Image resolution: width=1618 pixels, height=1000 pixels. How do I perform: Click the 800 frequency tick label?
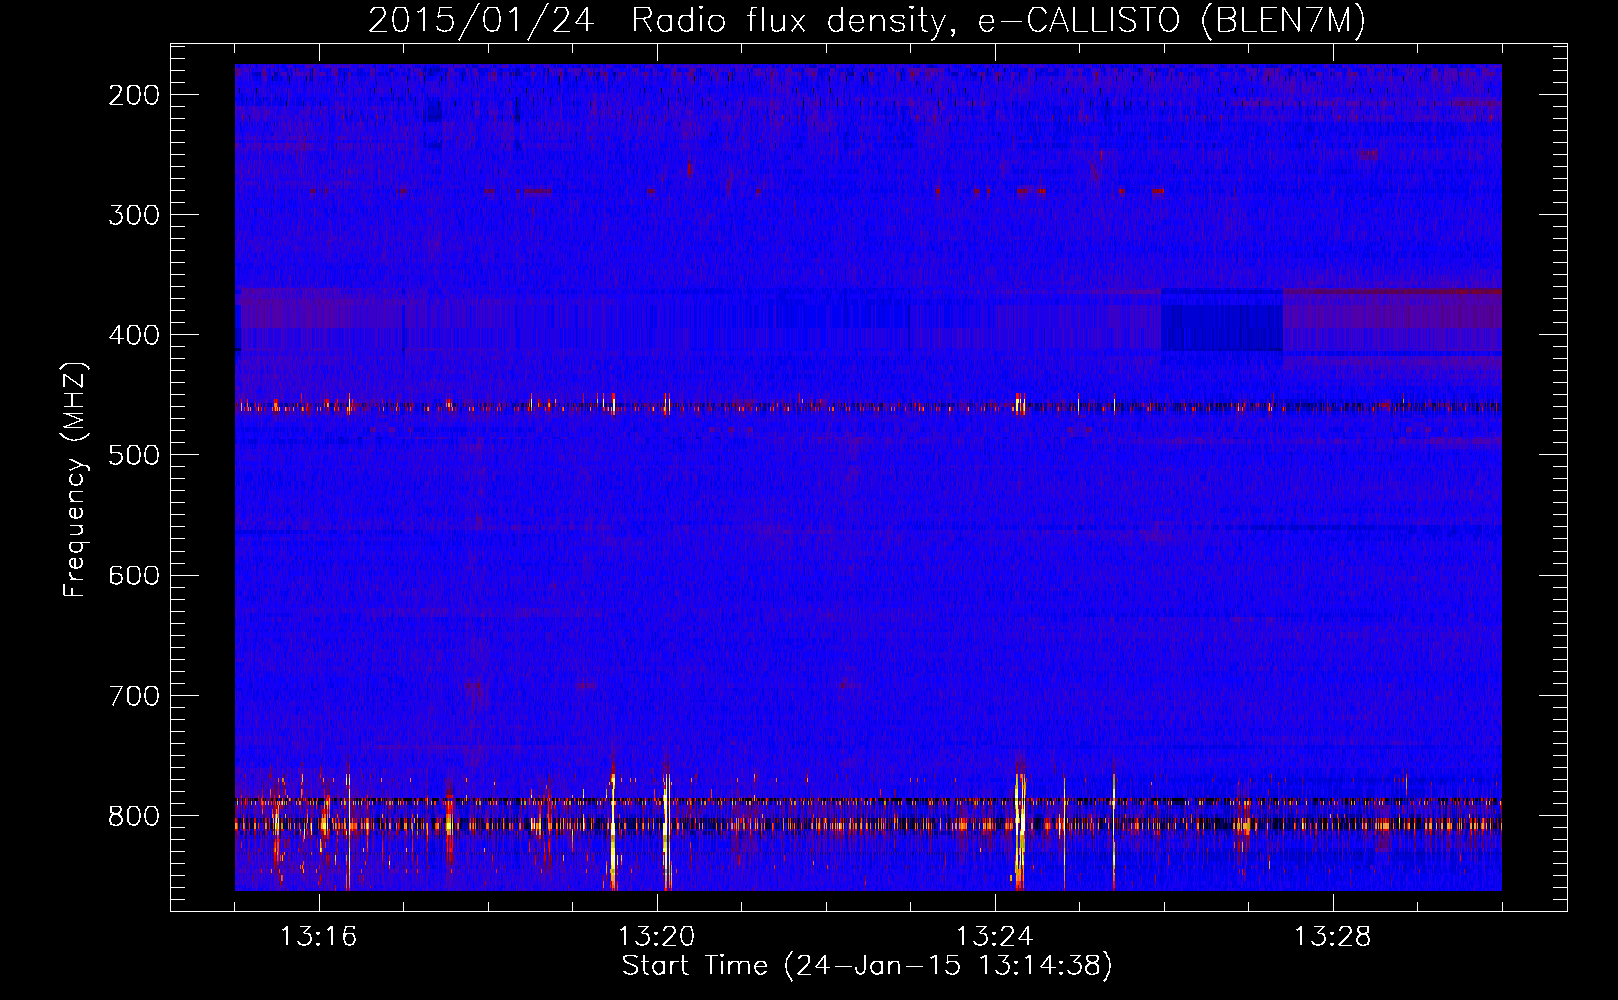tap(134, 815)
